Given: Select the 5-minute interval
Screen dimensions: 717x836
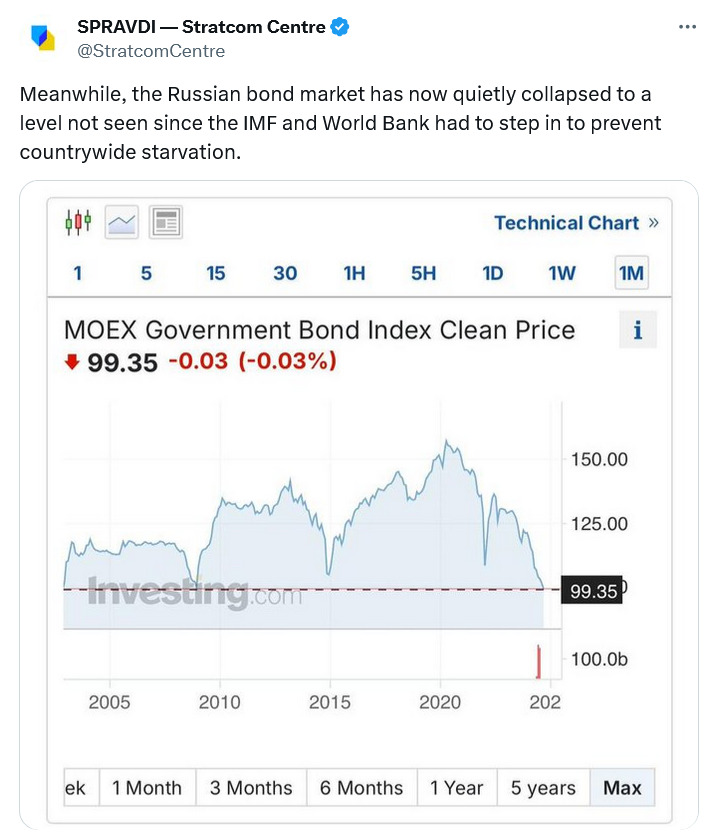Looking at the screenshot, I should 146,273.
